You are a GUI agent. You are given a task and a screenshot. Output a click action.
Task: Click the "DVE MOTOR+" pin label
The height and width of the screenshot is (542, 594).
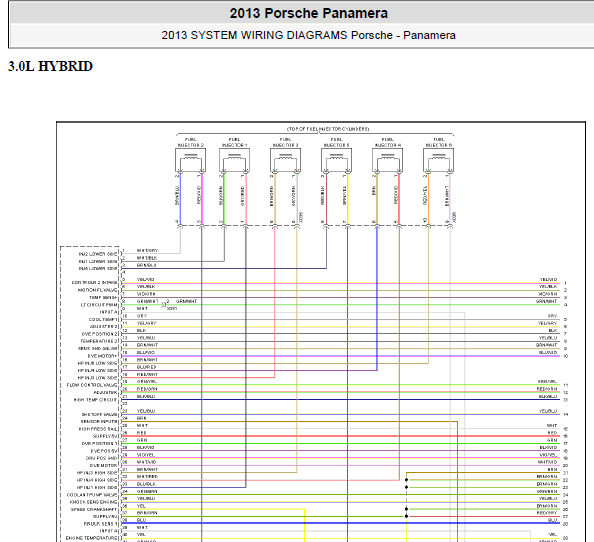click(x=103, y=356)
